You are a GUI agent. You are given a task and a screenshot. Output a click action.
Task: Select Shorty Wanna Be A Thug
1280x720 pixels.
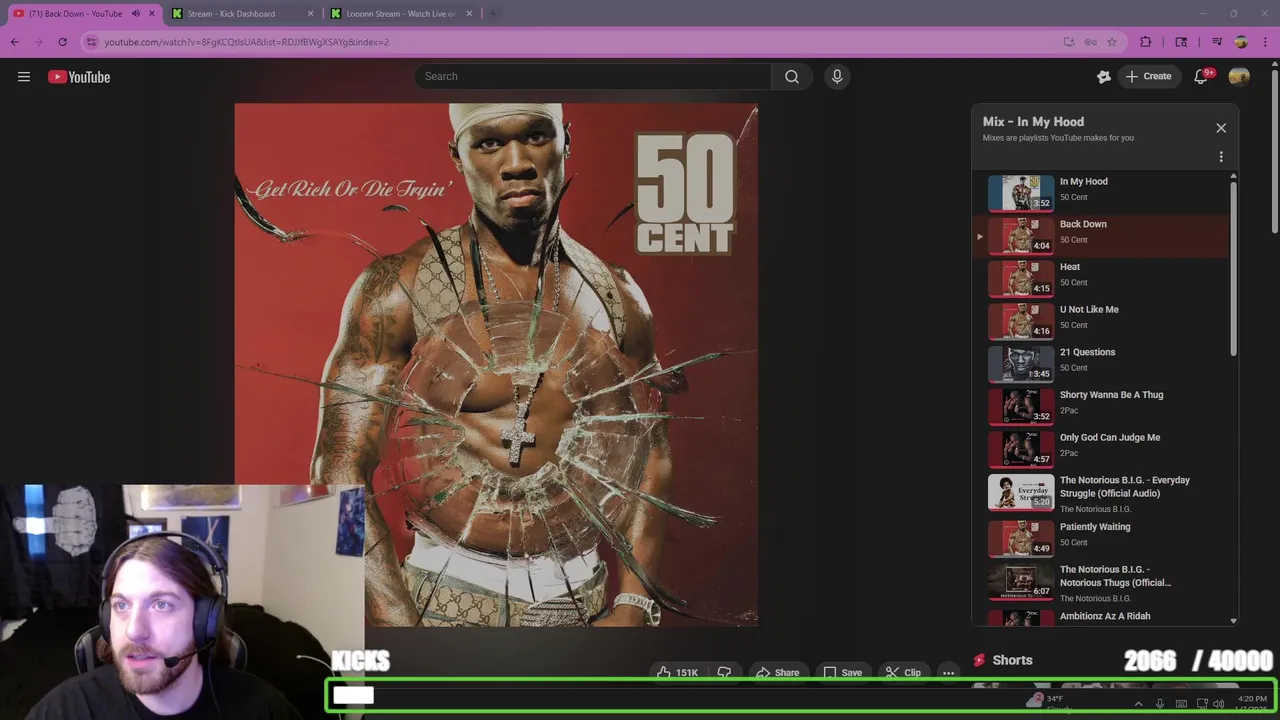(x=1100, y=406)
